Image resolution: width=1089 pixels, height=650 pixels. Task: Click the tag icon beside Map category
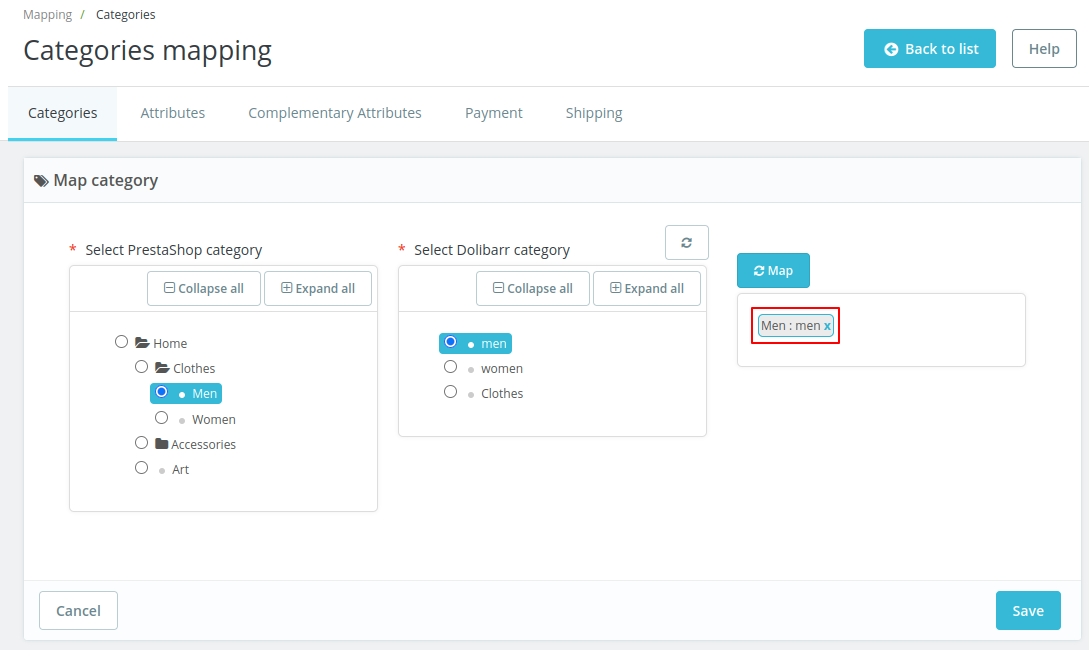point(41,181)
